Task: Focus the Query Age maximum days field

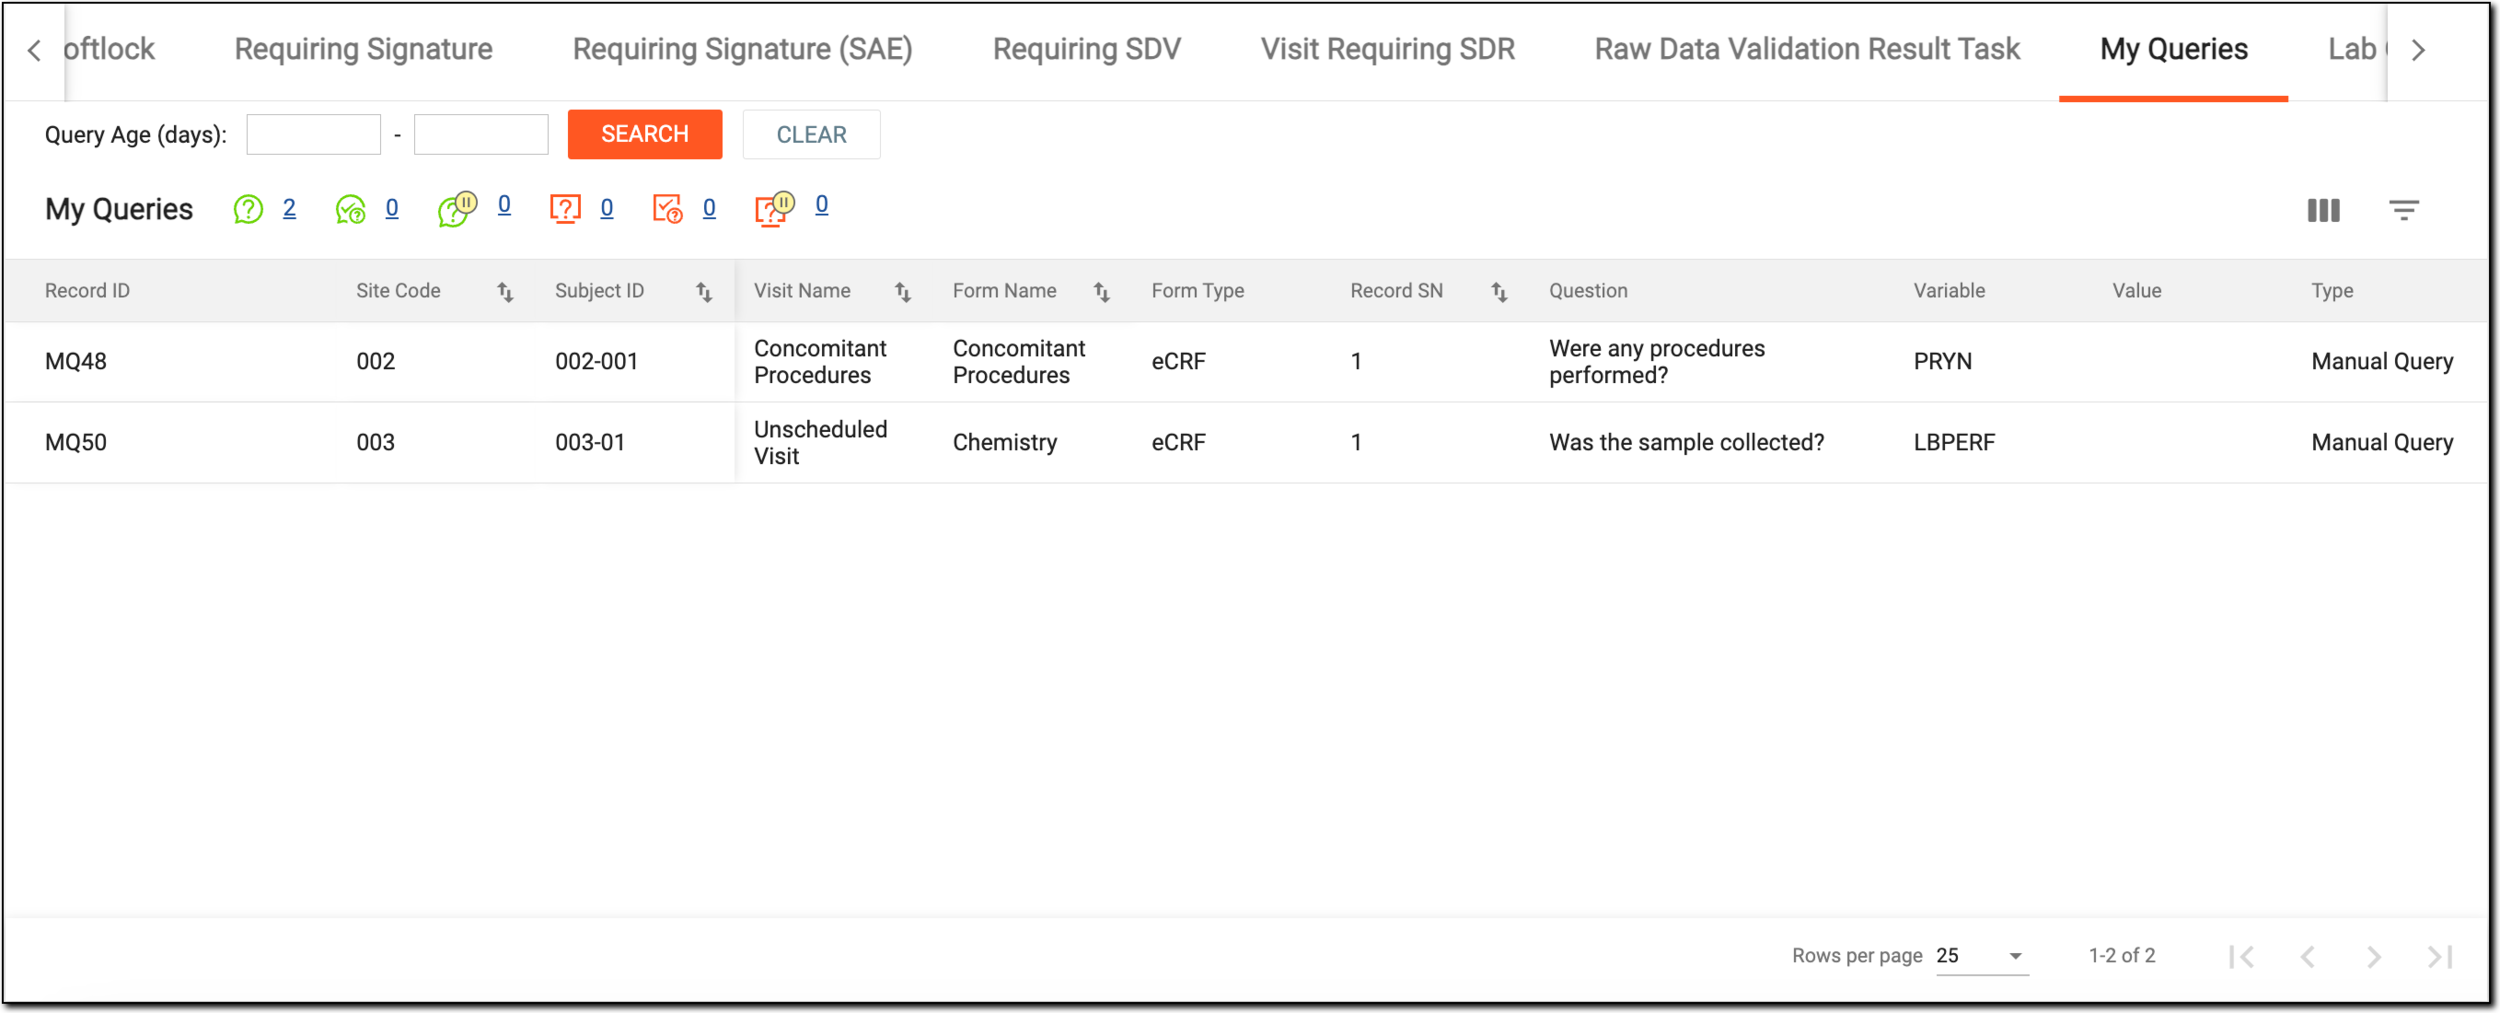Action: (x=481, y=134)
